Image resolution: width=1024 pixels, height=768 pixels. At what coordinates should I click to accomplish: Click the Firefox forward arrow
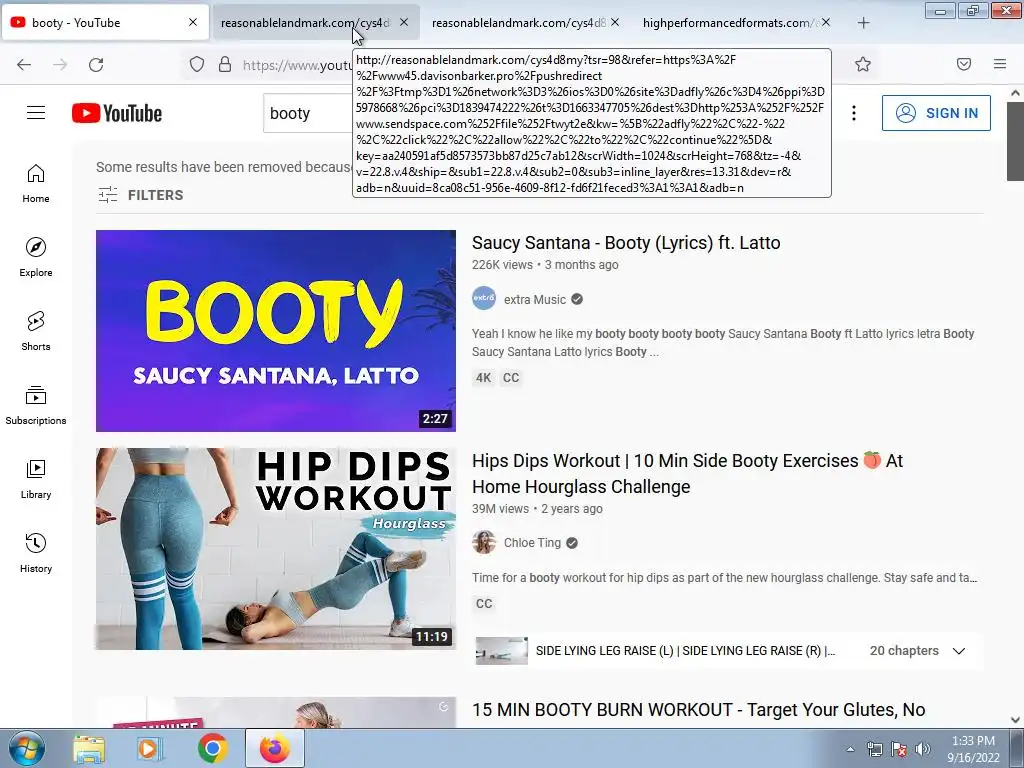point(60,64)
